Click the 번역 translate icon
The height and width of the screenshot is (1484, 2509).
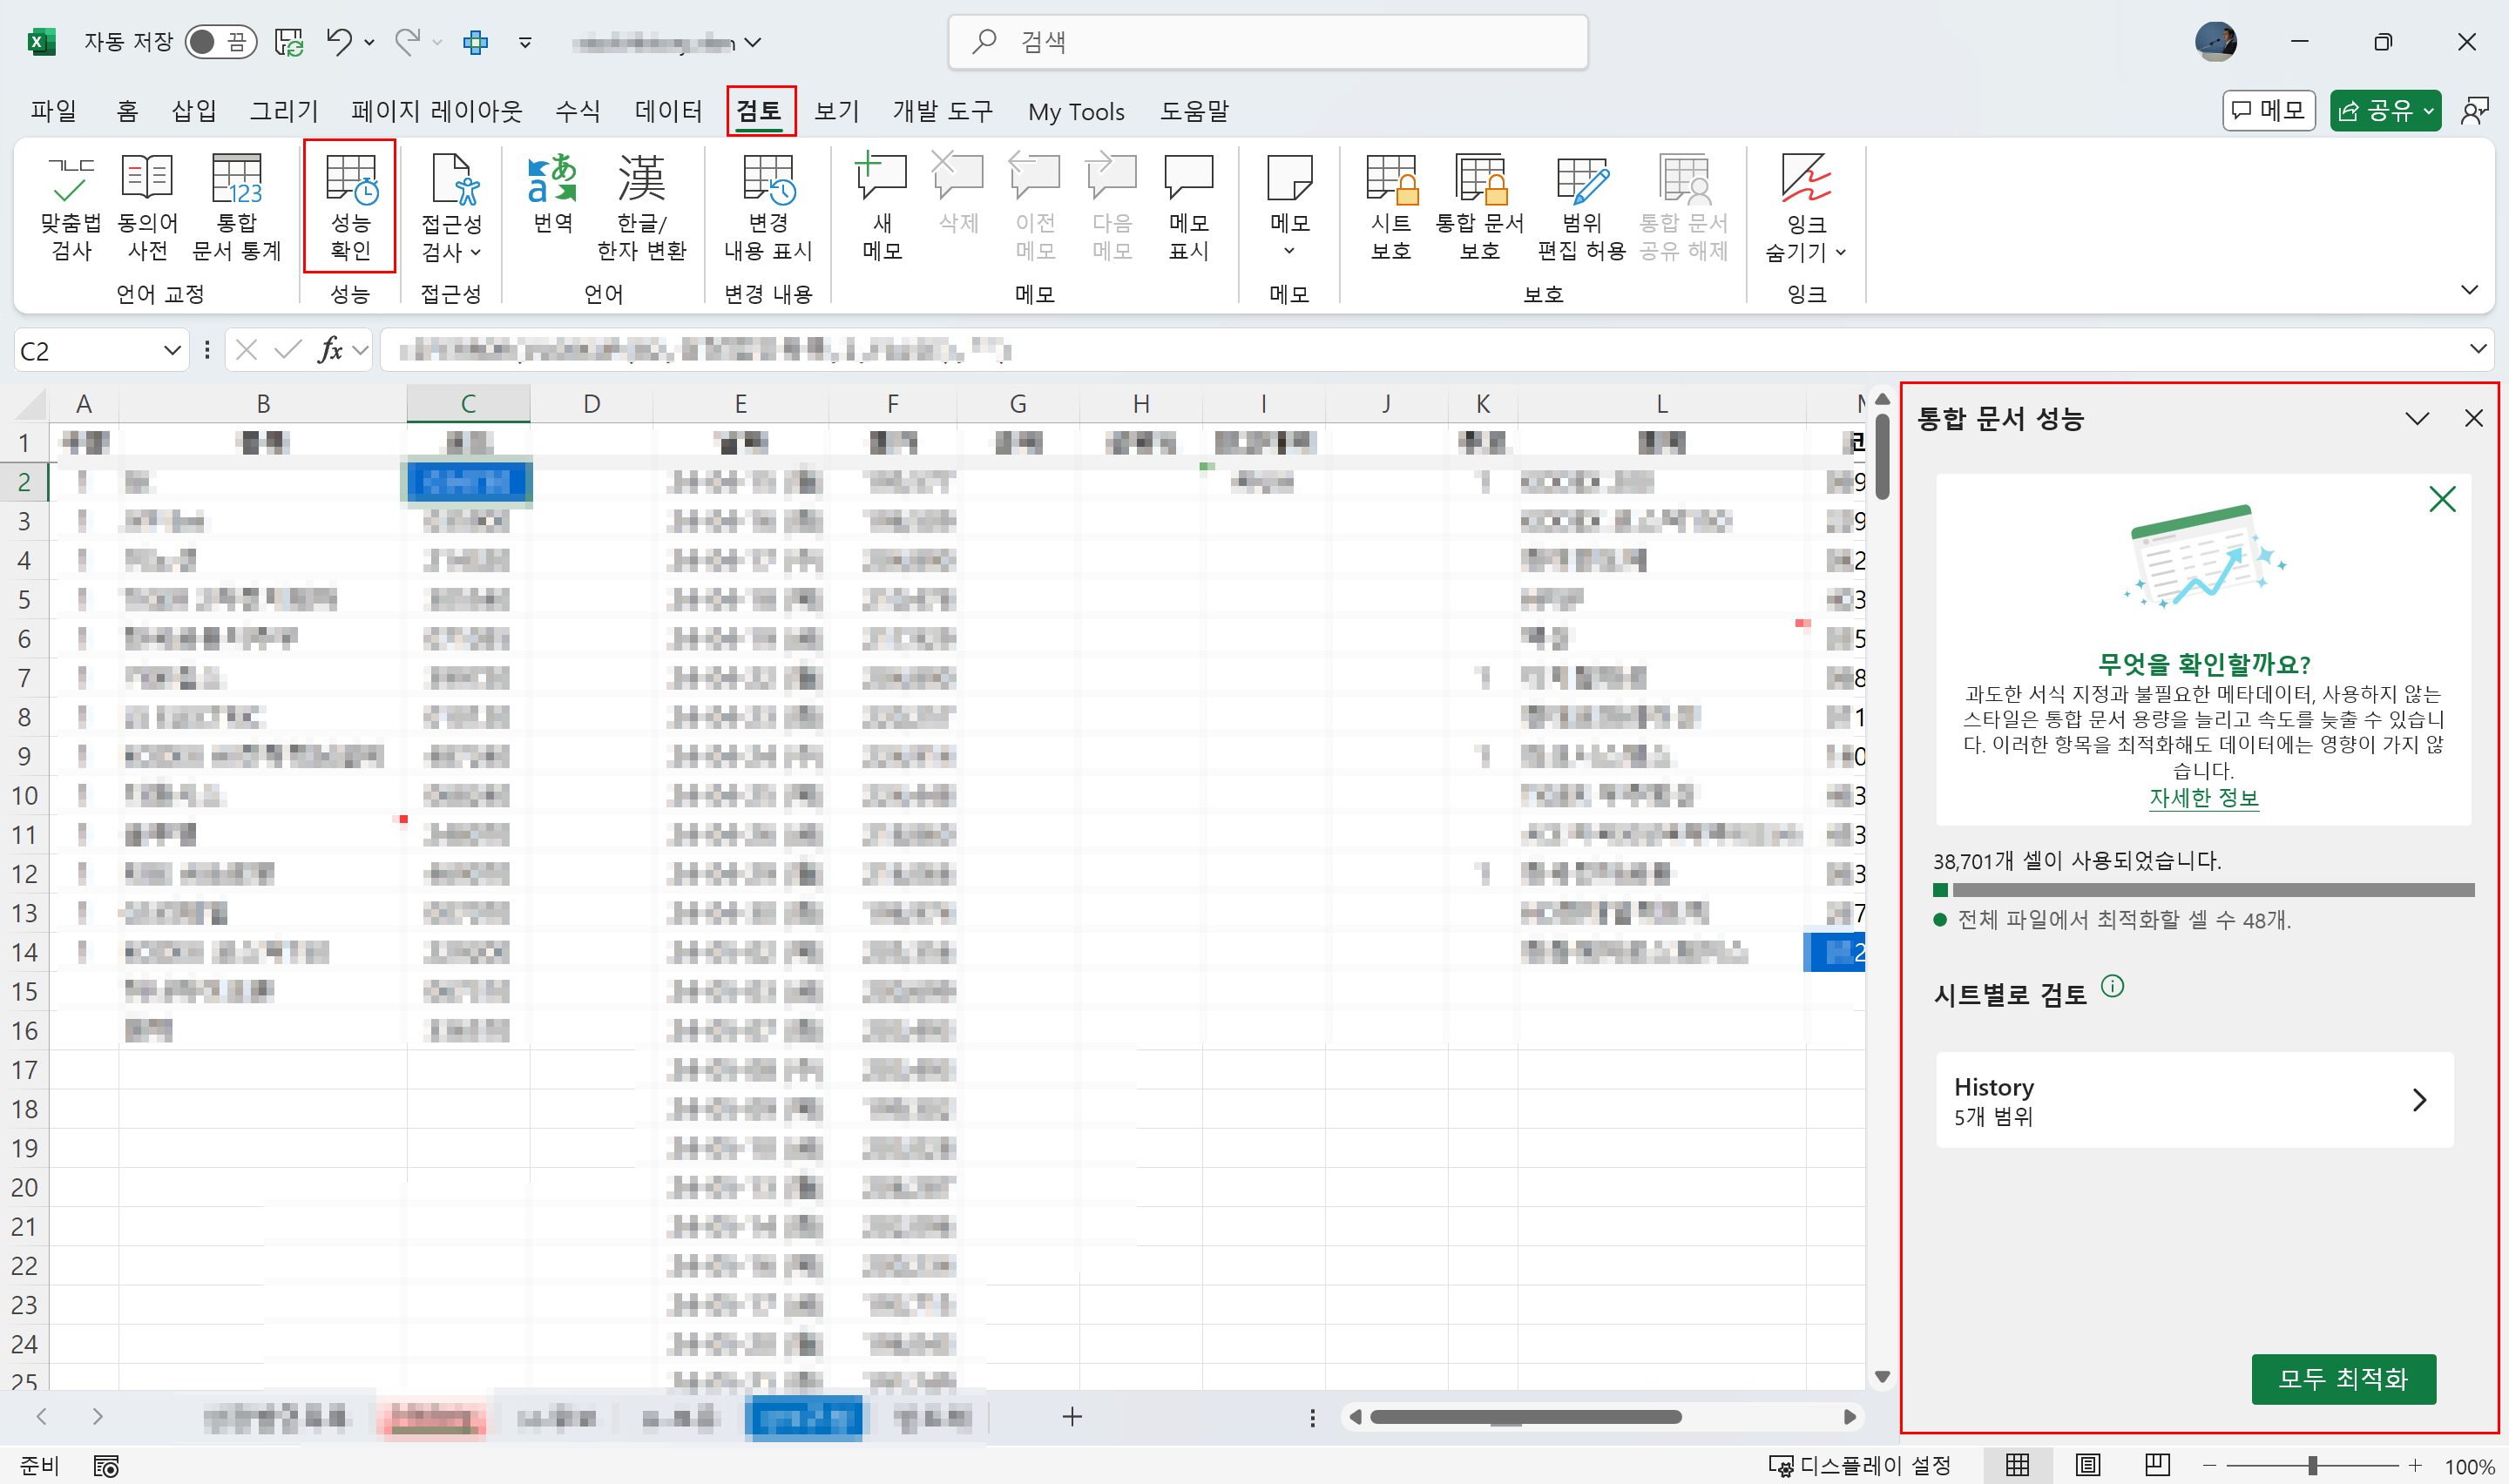(x=552, y=195)
